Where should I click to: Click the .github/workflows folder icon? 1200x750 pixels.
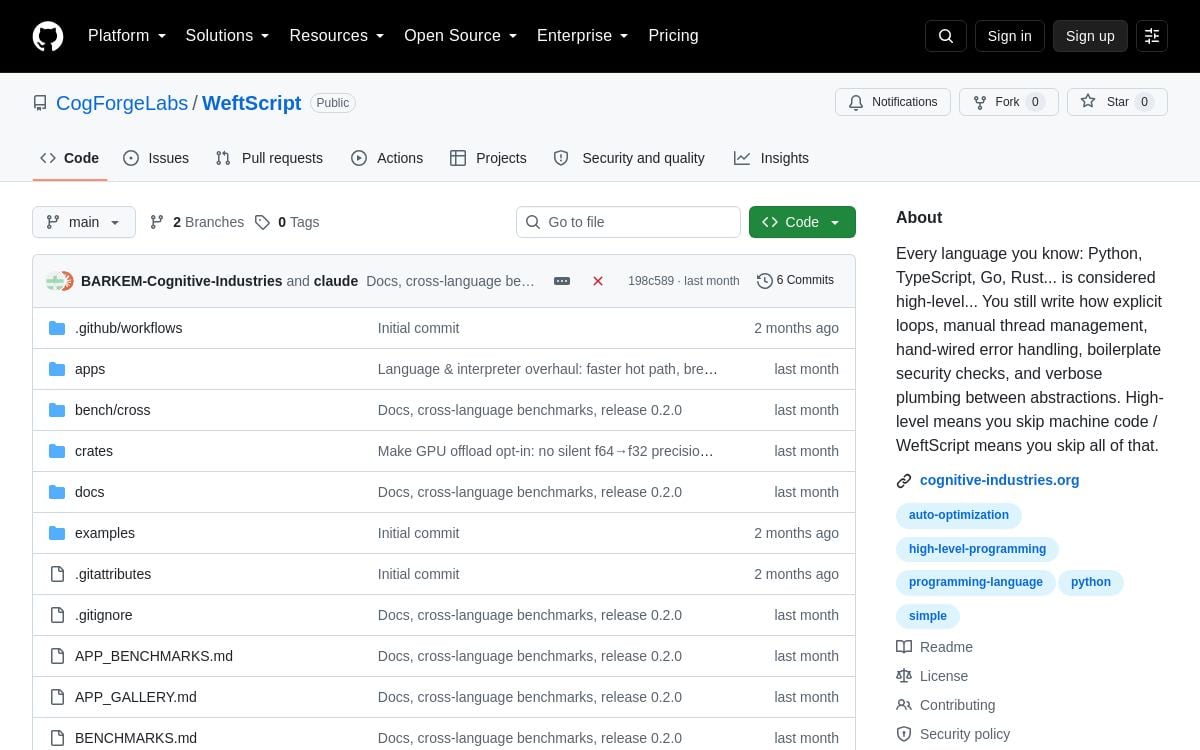[x=57, y=328]
